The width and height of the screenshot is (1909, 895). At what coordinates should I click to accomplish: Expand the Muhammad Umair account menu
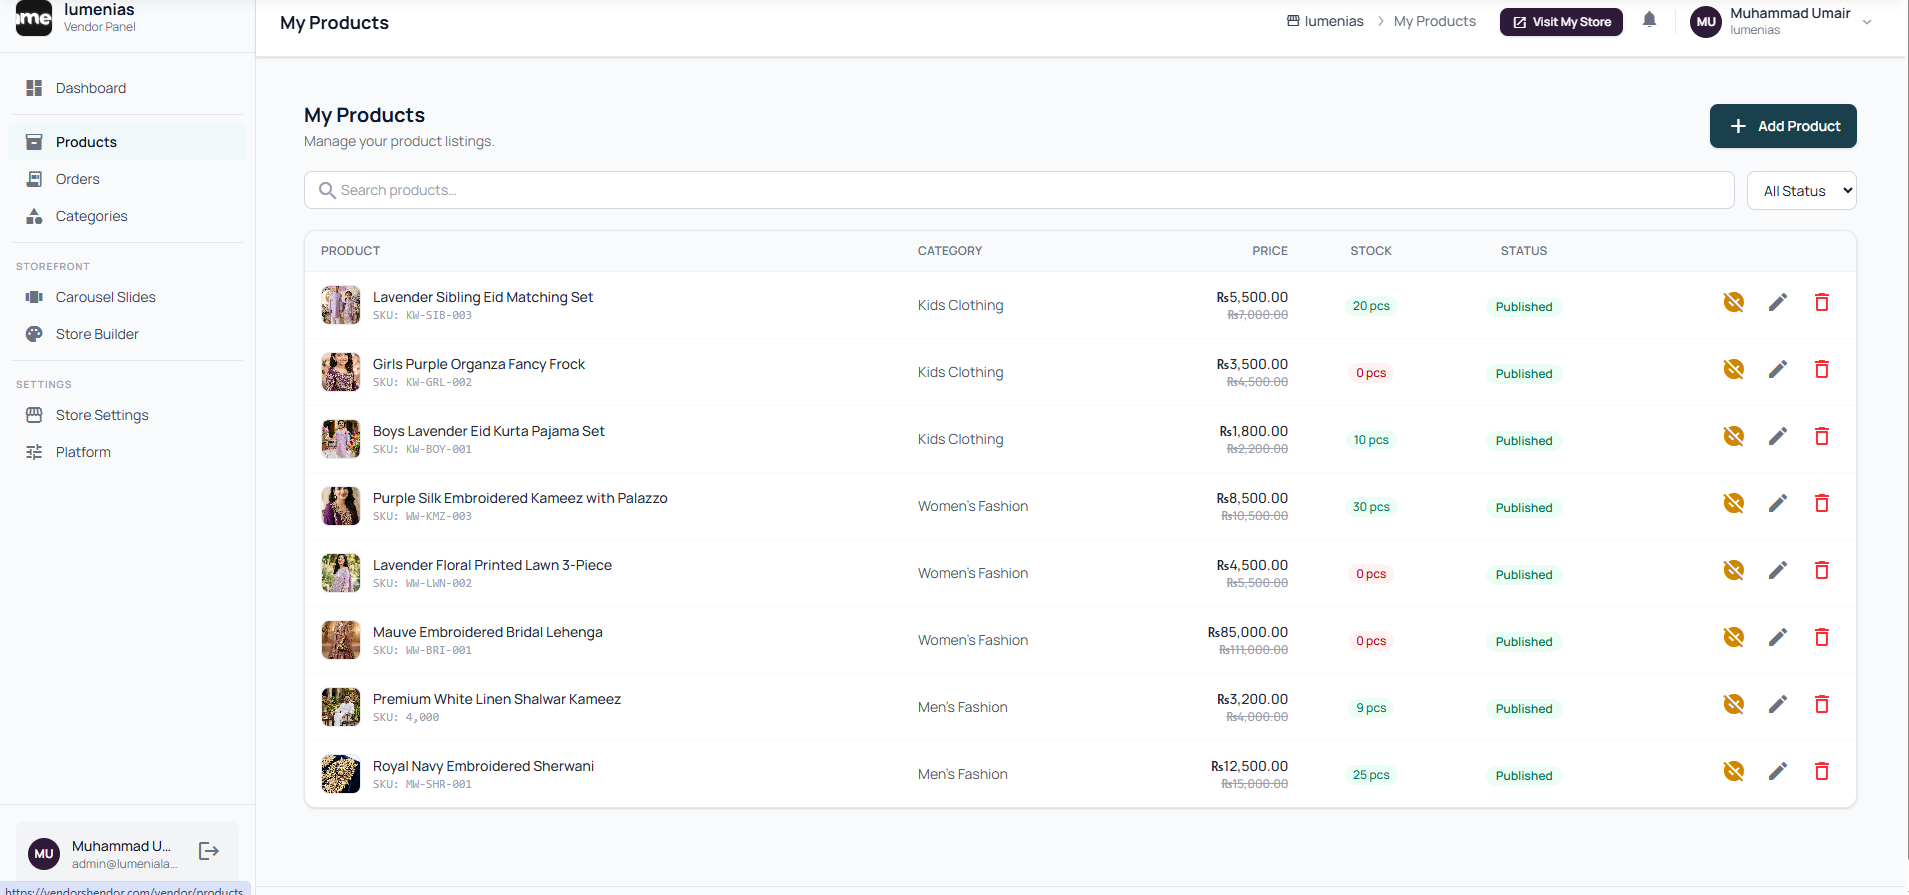point(1782,21)
